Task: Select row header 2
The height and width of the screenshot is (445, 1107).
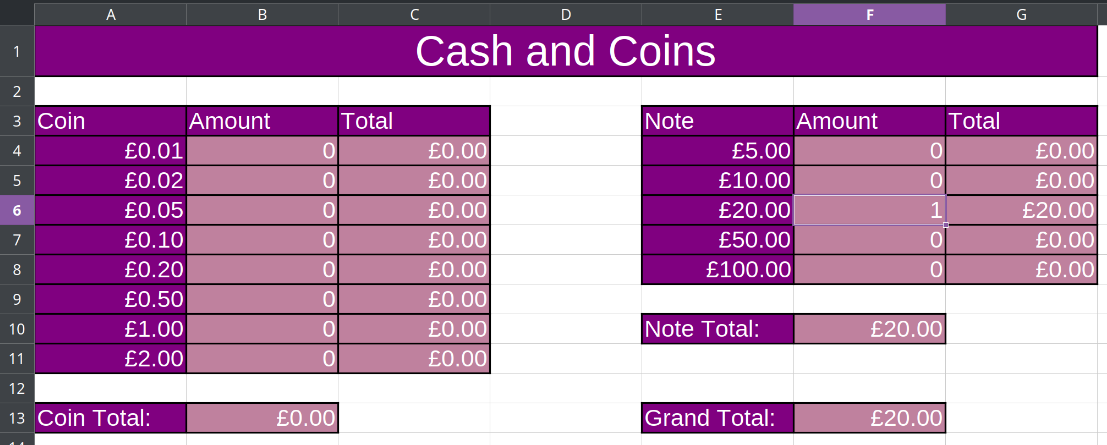Action: tap(17, 91)
